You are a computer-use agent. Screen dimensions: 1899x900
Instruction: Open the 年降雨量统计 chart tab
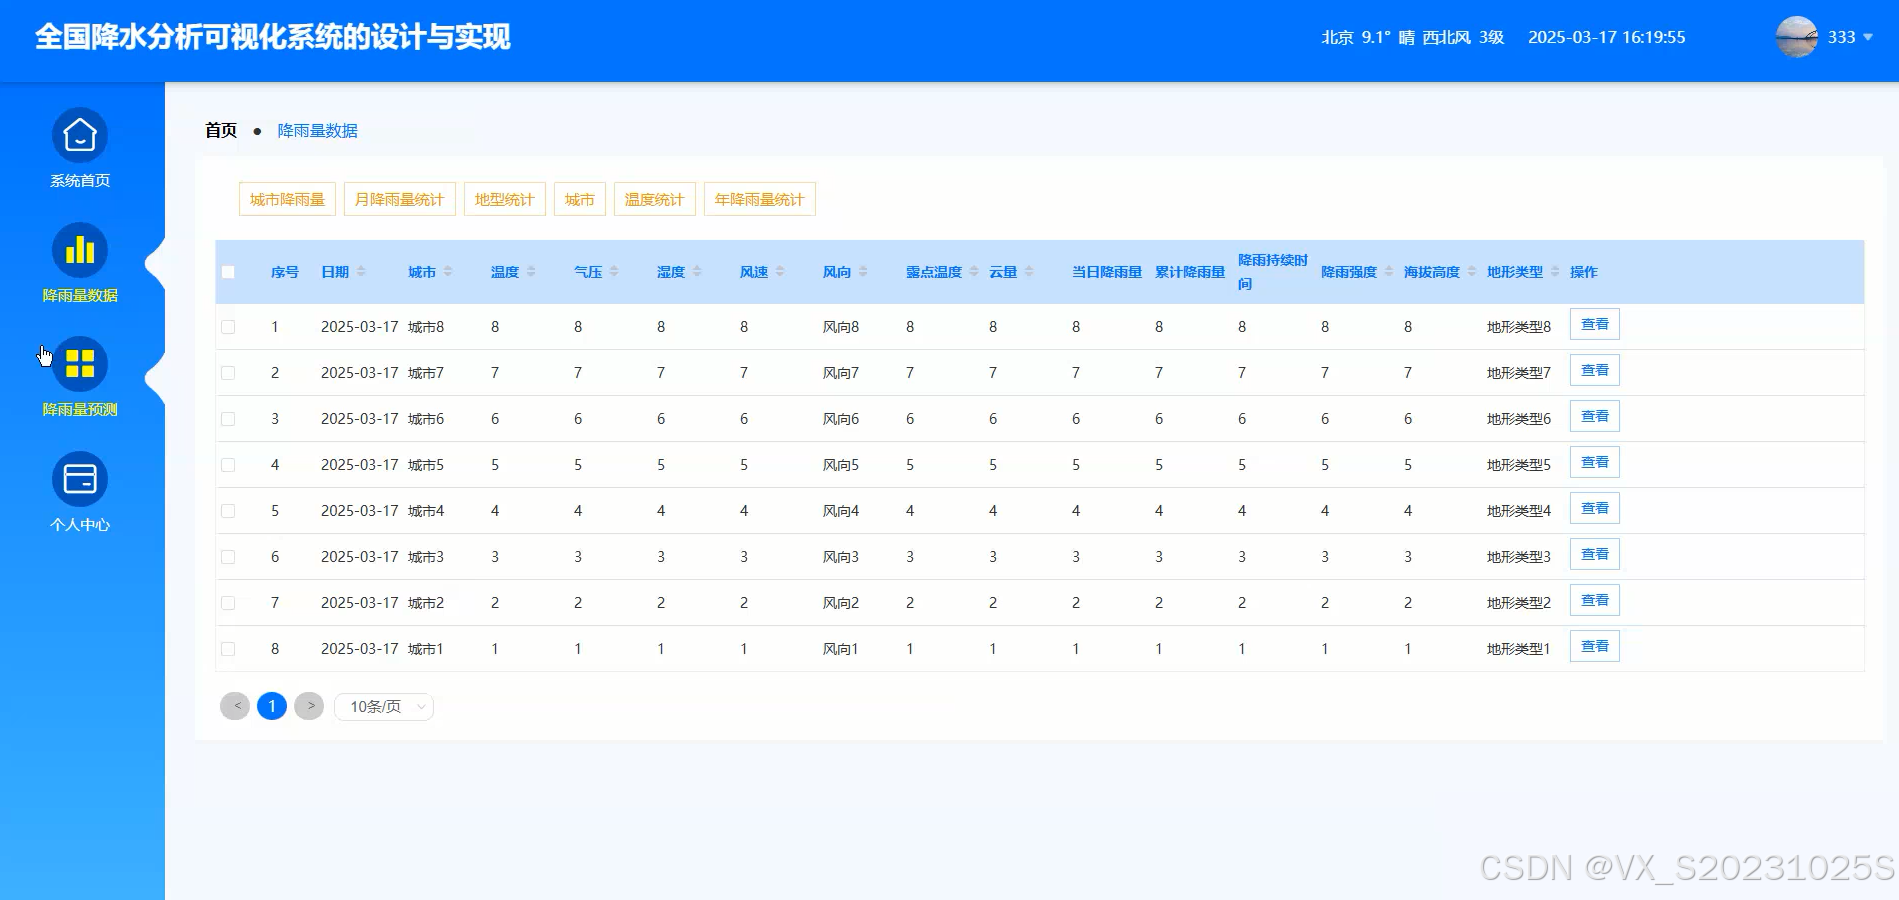pos(760,199)
